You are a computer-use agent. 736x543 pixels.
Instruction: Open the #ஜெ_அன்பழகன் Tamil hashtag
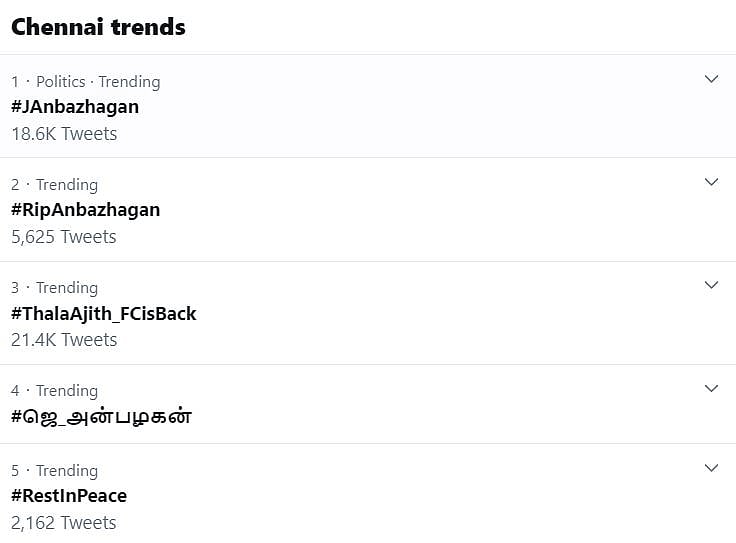101,417
